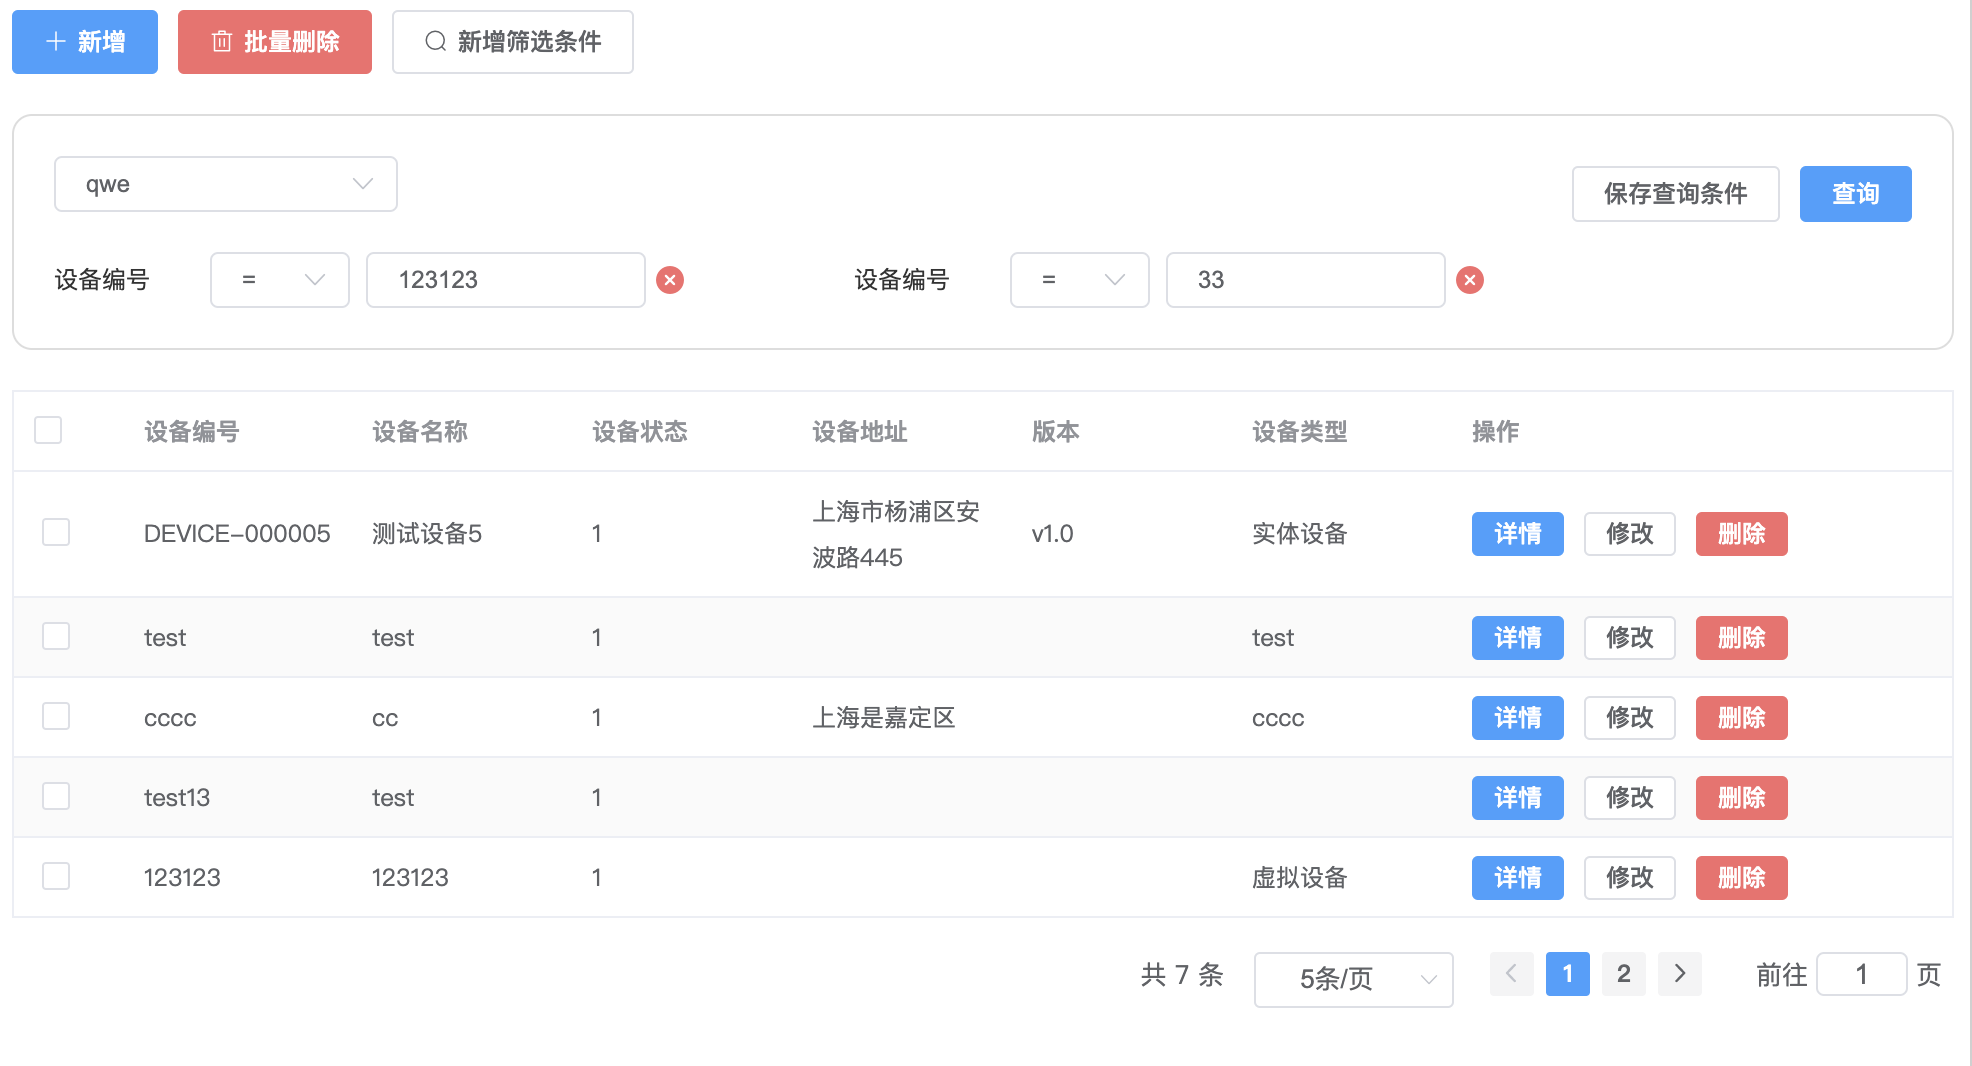Check the 123123 row checkbox

[x=56, y=876]
